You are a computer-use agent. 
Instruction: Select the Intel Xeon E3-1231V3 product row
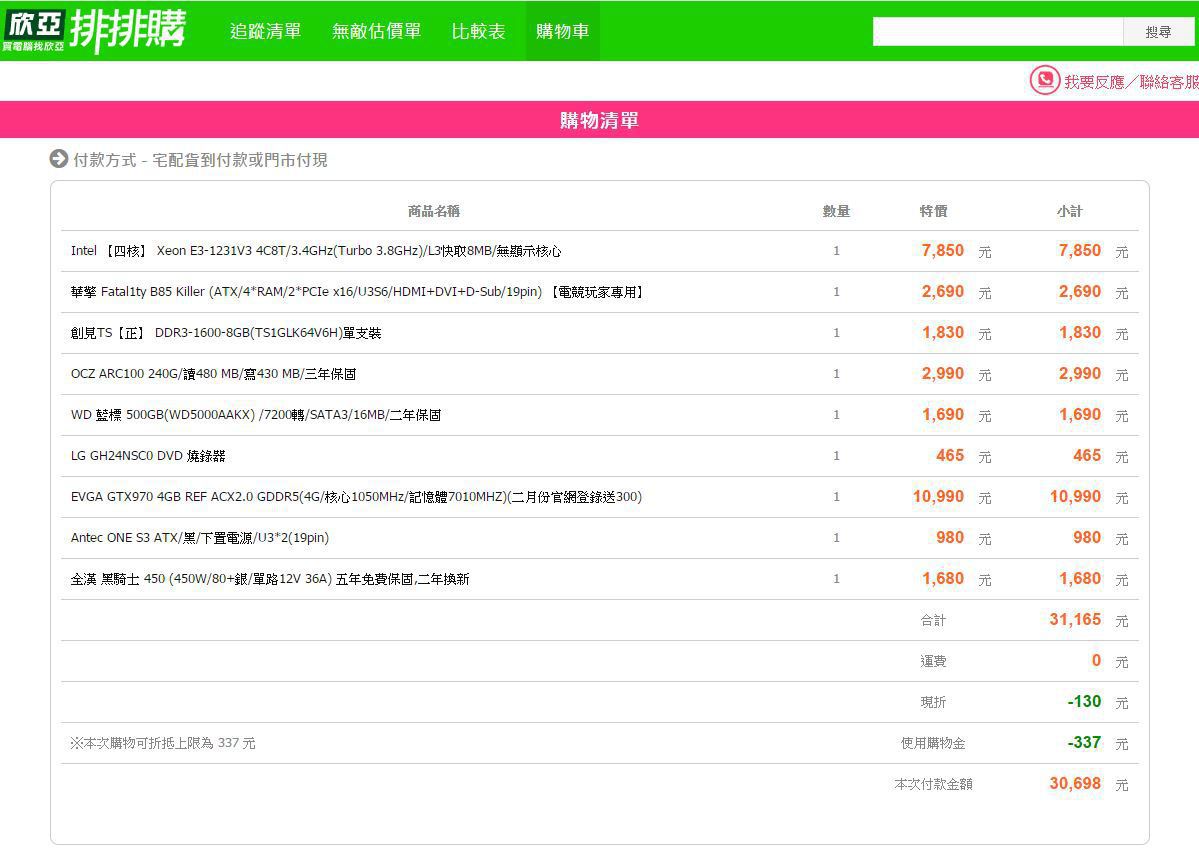click(600, 251)
